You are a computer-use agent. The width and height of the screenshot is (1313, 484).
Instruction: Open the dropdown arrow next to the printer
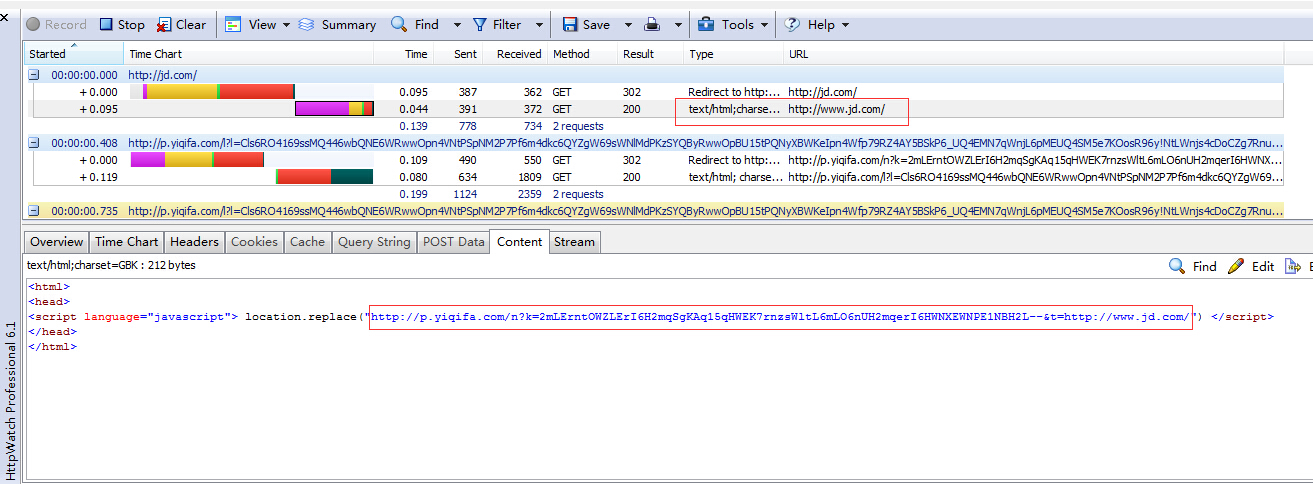click(676, 25)
